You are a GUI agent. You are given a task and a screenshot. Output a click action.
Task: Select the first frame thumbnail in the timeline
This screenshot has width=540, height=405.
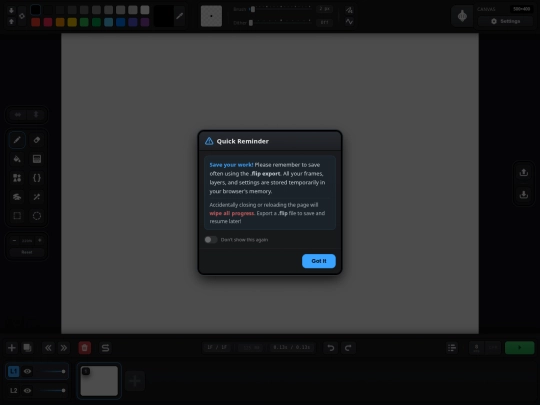tap(99, 381)
